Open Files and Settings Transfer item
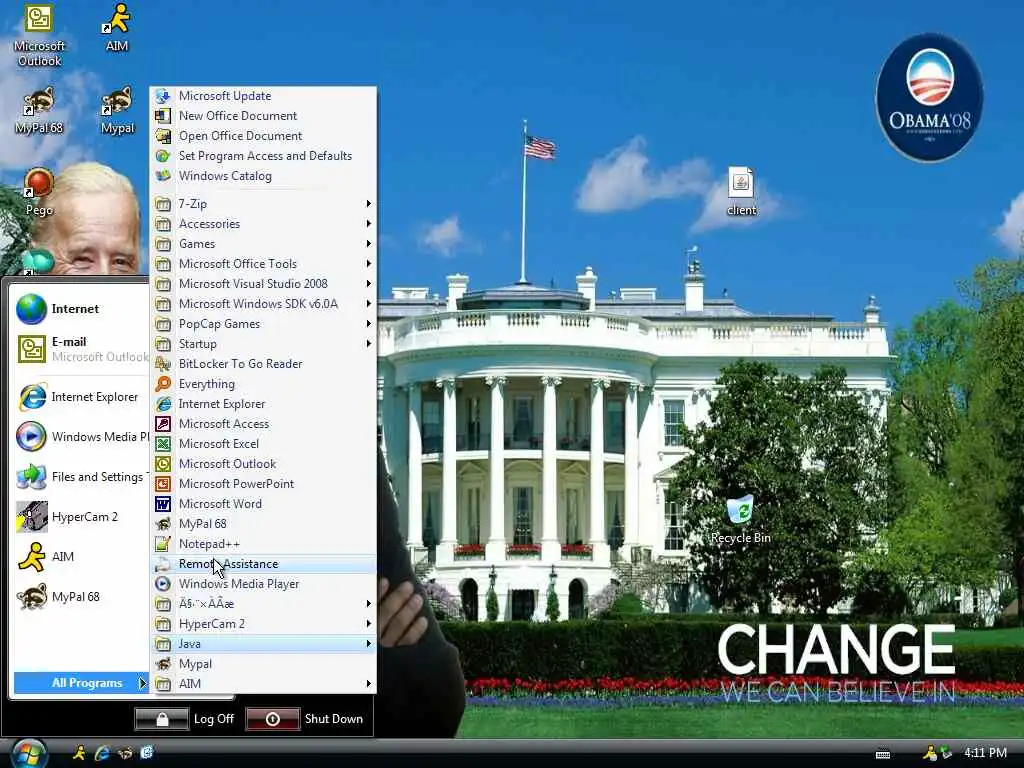1024x768 pixels. [x=80, y=477]
